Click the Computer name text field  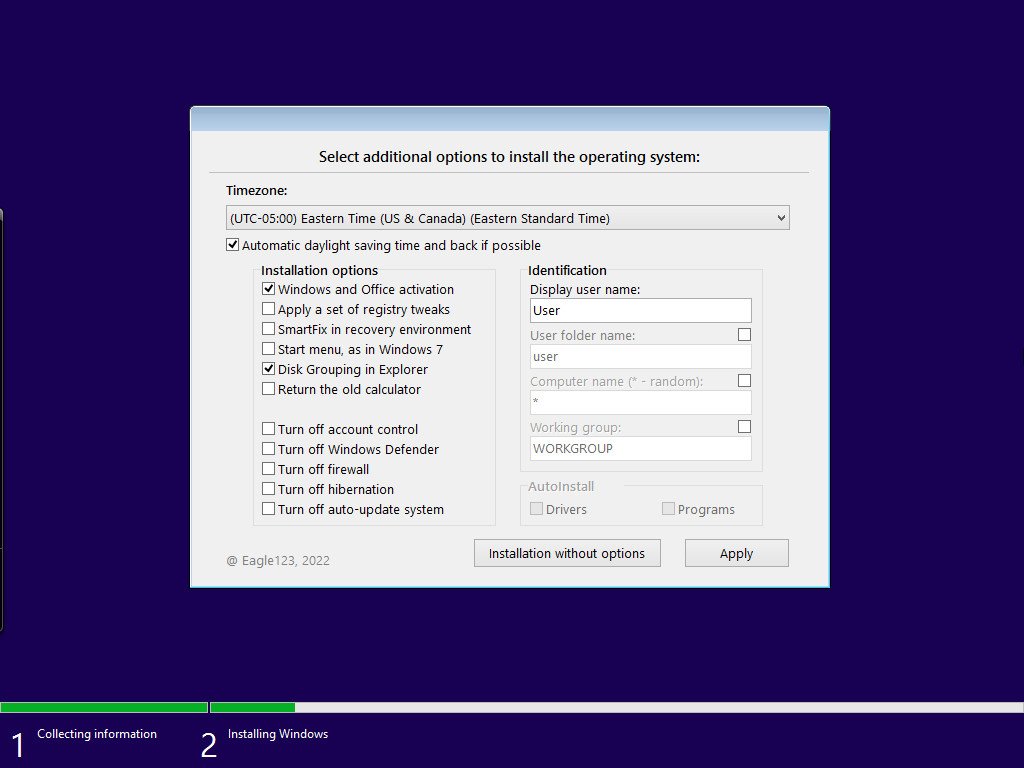[641, 402]
